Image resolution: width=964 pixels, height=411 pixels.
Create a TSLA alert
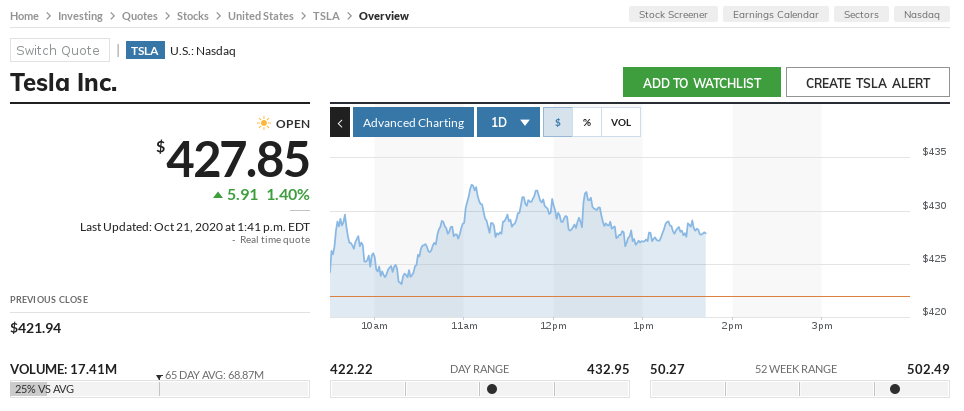point(868,82)
